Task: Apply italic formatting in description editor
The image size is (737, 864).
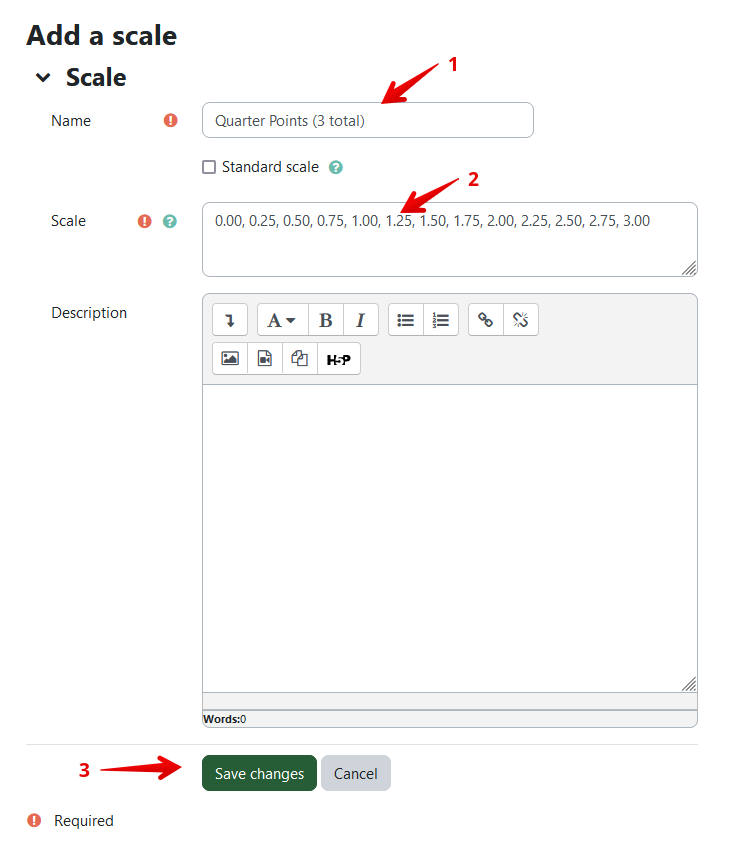Action: [361, 320]
